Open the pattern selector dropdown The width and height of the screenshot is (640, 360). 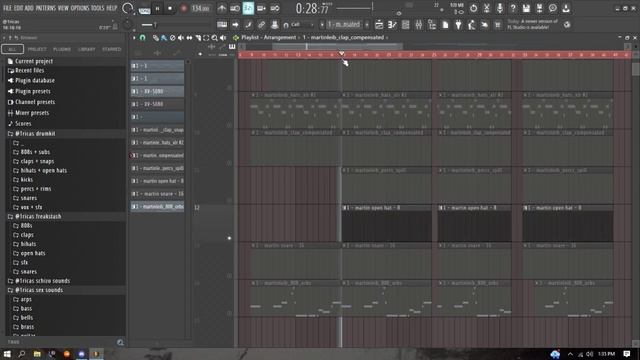[x=344, y=24]
